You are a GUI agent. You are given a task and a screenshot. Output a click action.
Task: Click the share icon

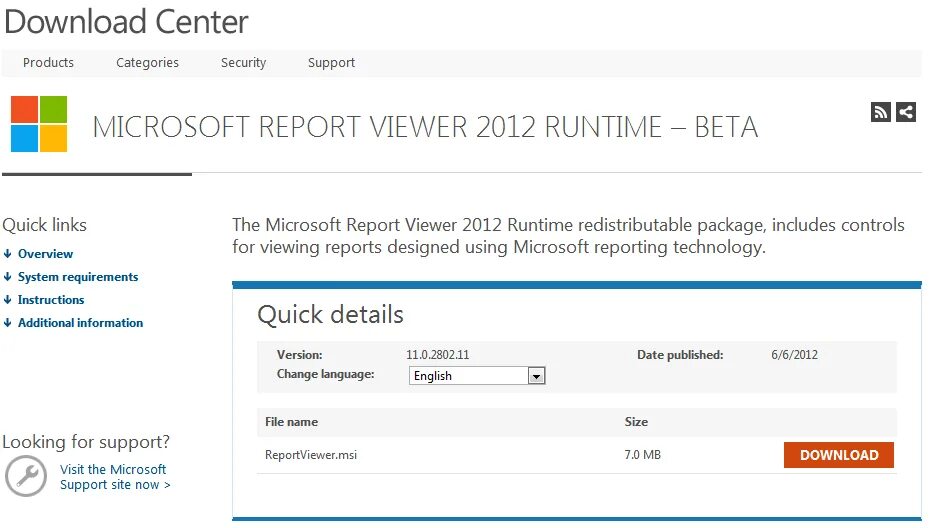click(x=905, y=112)
